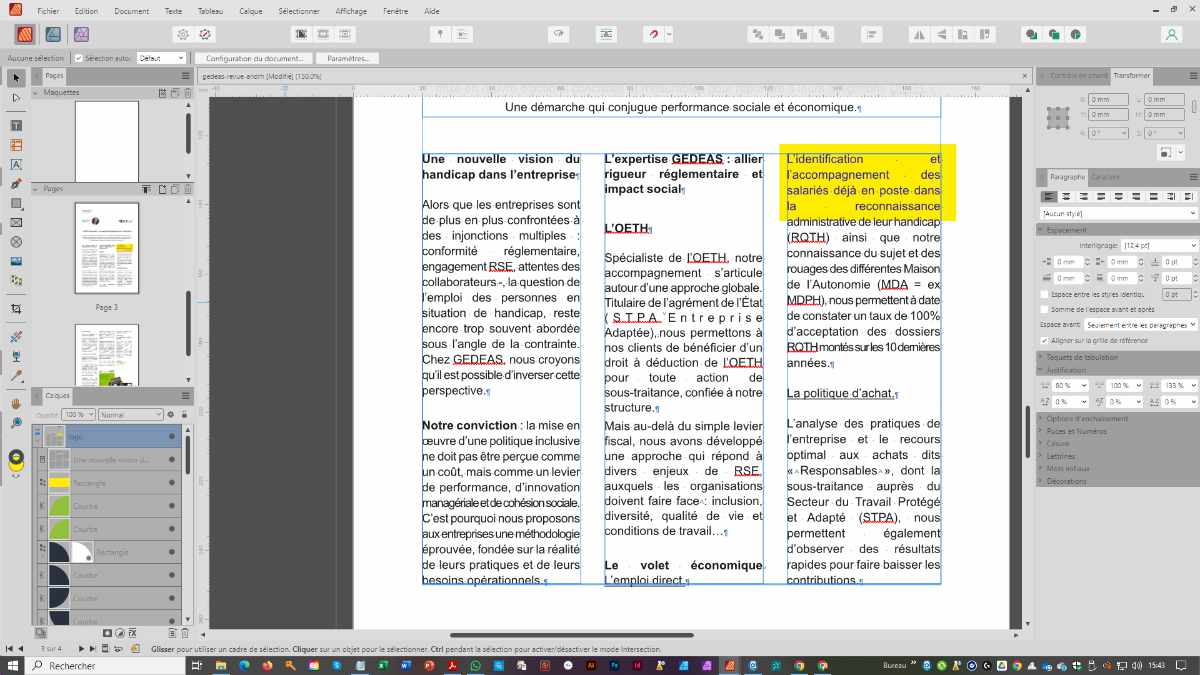Toggle the Sélection auto checkbox

tap(79, 58)
